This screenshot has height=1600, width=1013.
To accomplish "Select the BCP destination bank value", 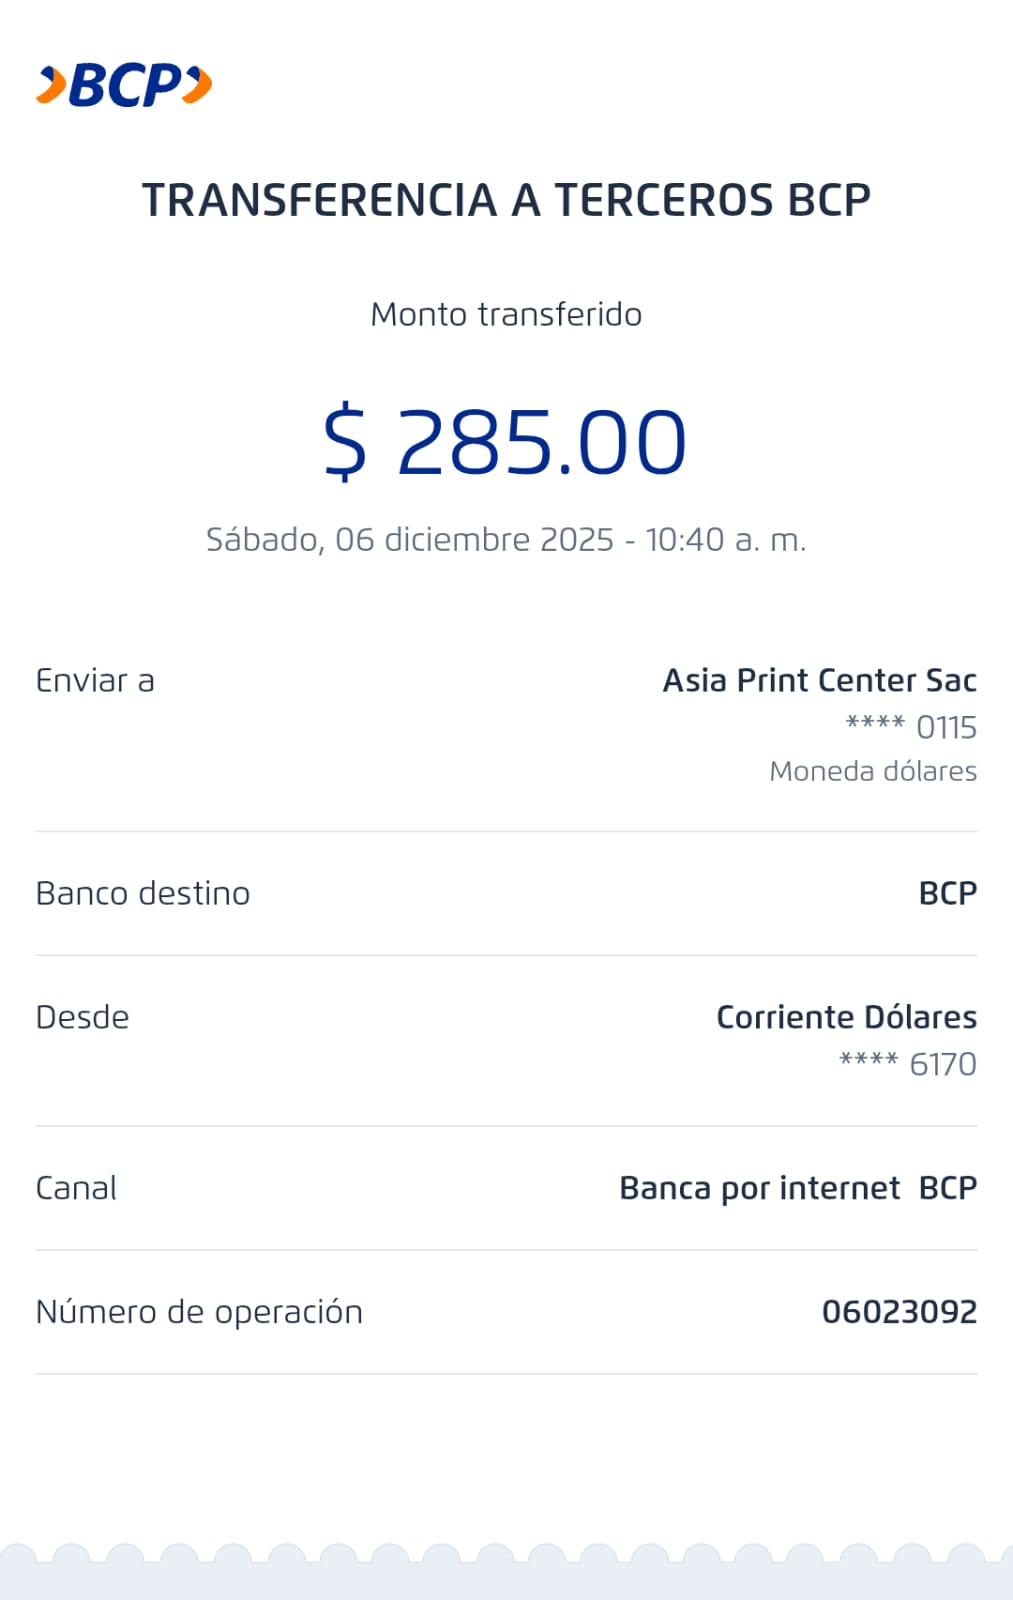I will pos(947,893).
